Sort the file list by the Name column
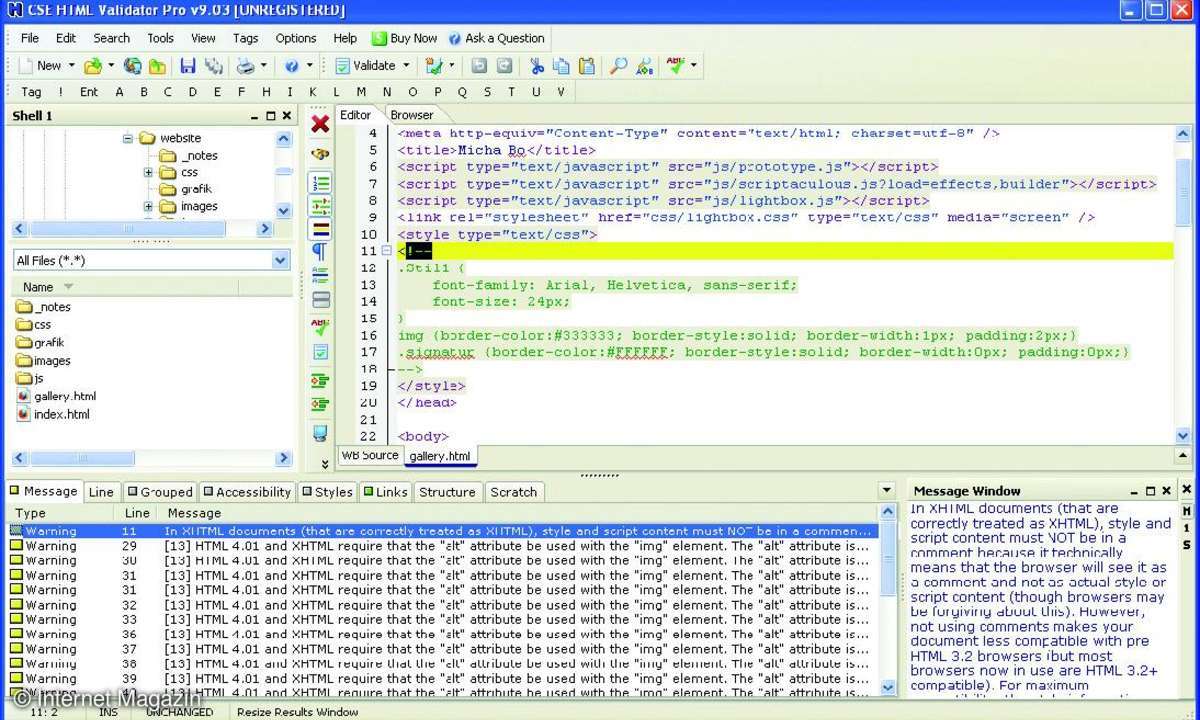1200x720 pixels. pos(38,287)
